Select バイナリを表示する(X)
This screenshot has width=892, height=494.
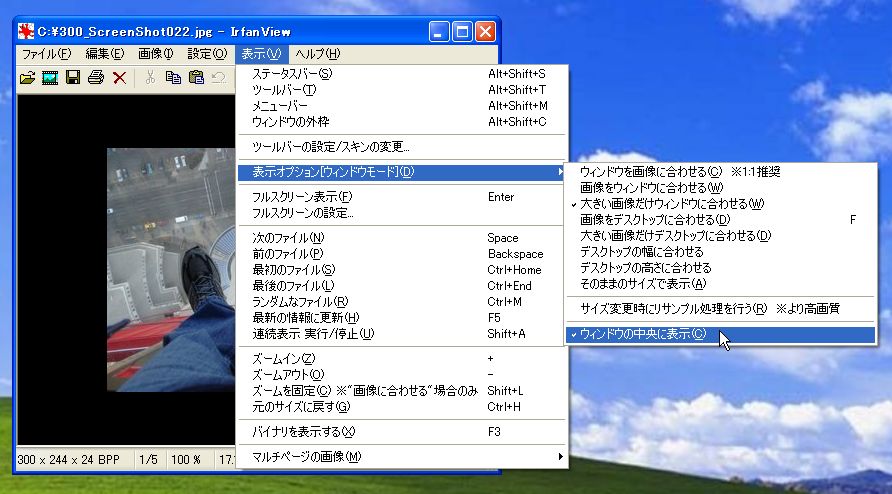click(x=402, y=432)
